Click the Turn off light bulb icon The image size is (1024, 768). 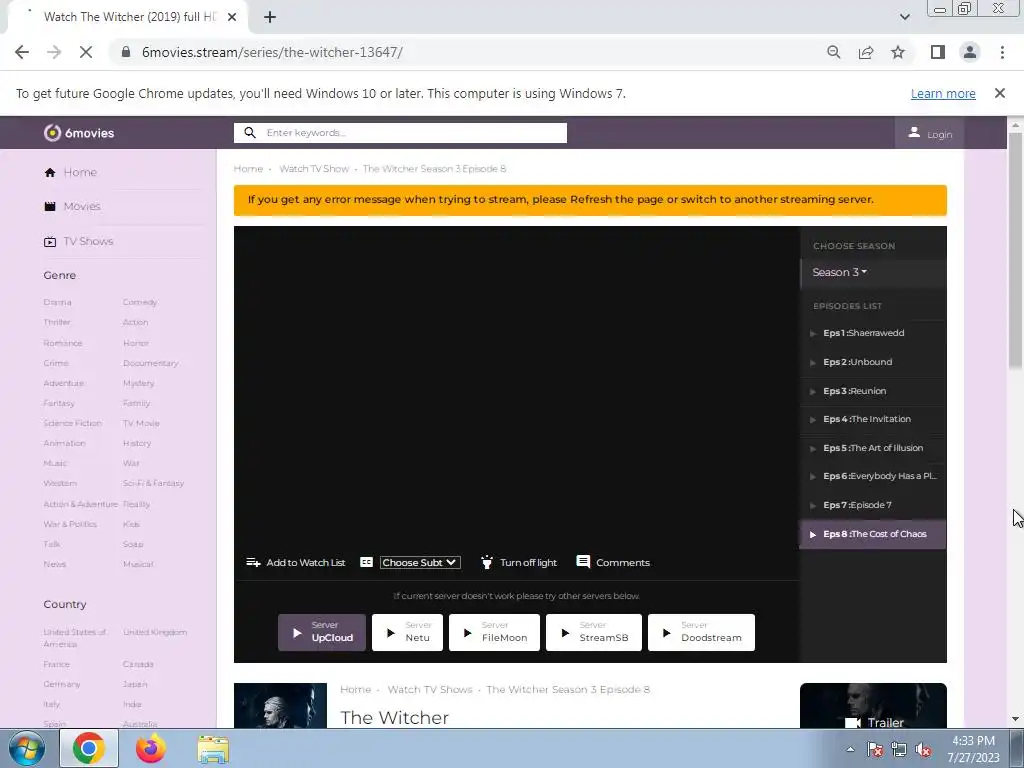(487, 562)
